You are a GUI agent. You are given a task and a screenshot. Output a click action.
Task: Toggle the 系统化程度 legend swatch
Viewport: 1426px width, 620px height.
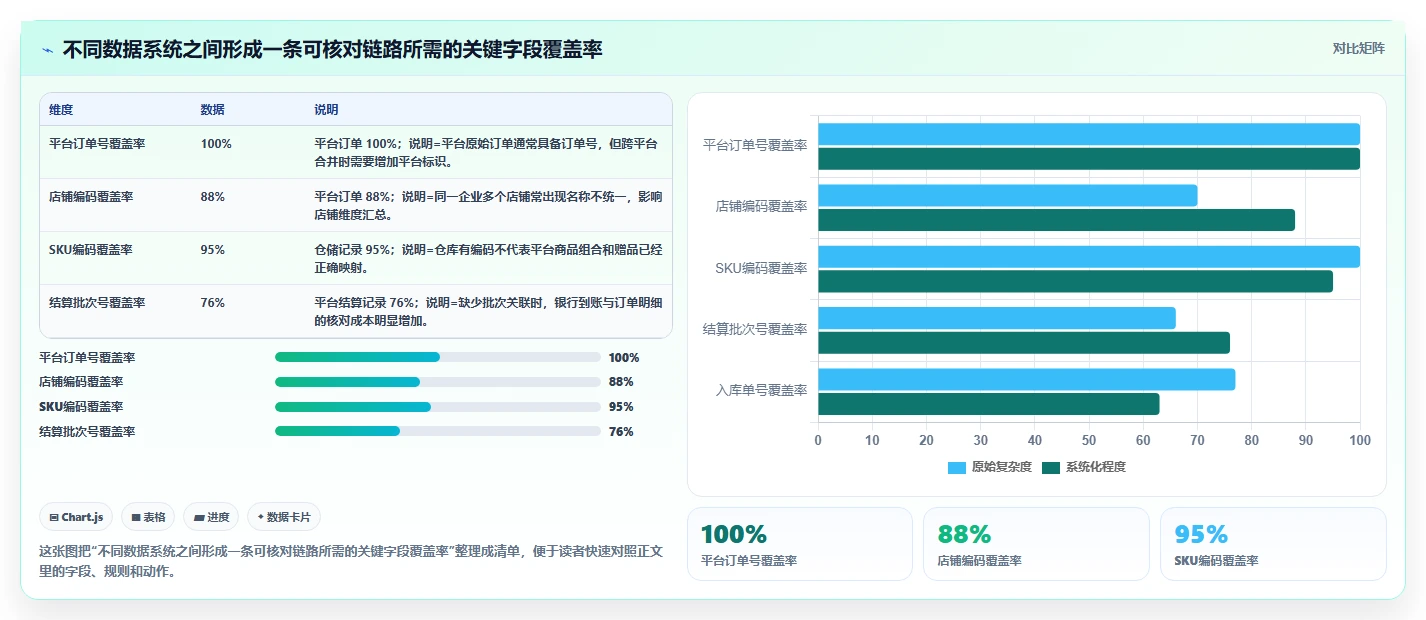pyautogui.click(x=1051, y=467)
